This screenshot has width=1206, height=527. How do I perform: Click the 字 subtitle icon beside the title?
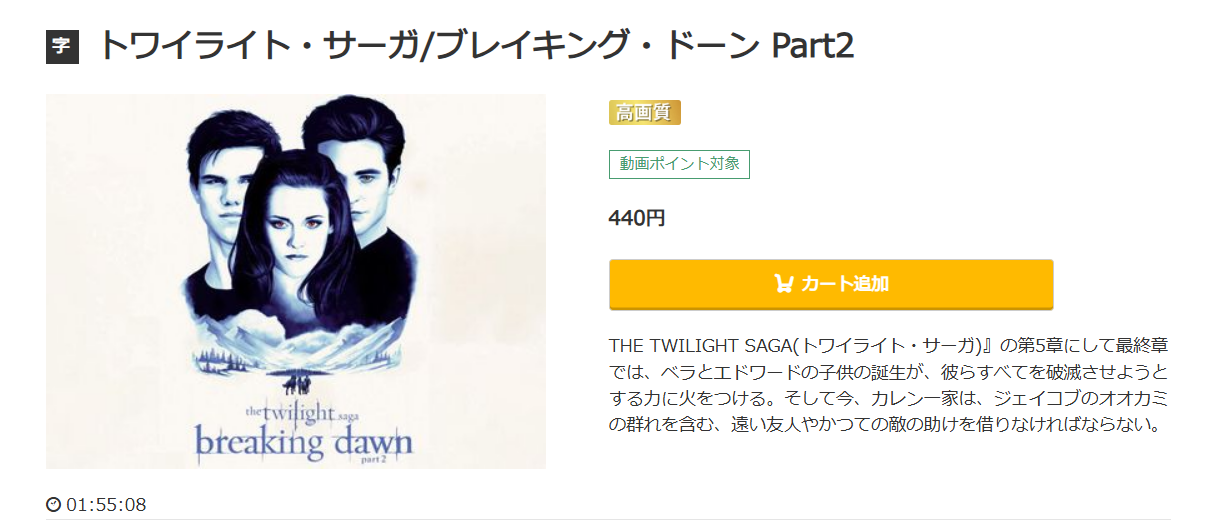click(62, 47)
